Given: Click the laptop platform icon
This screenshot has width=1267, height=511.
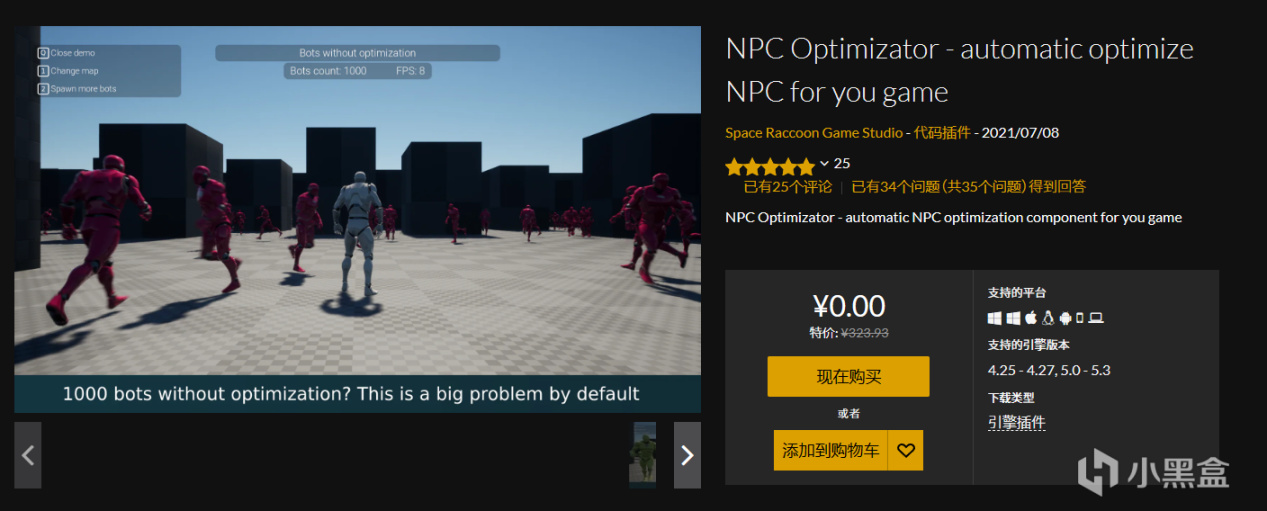Looking at the screenshot, I should click(x=1096, y=318).
